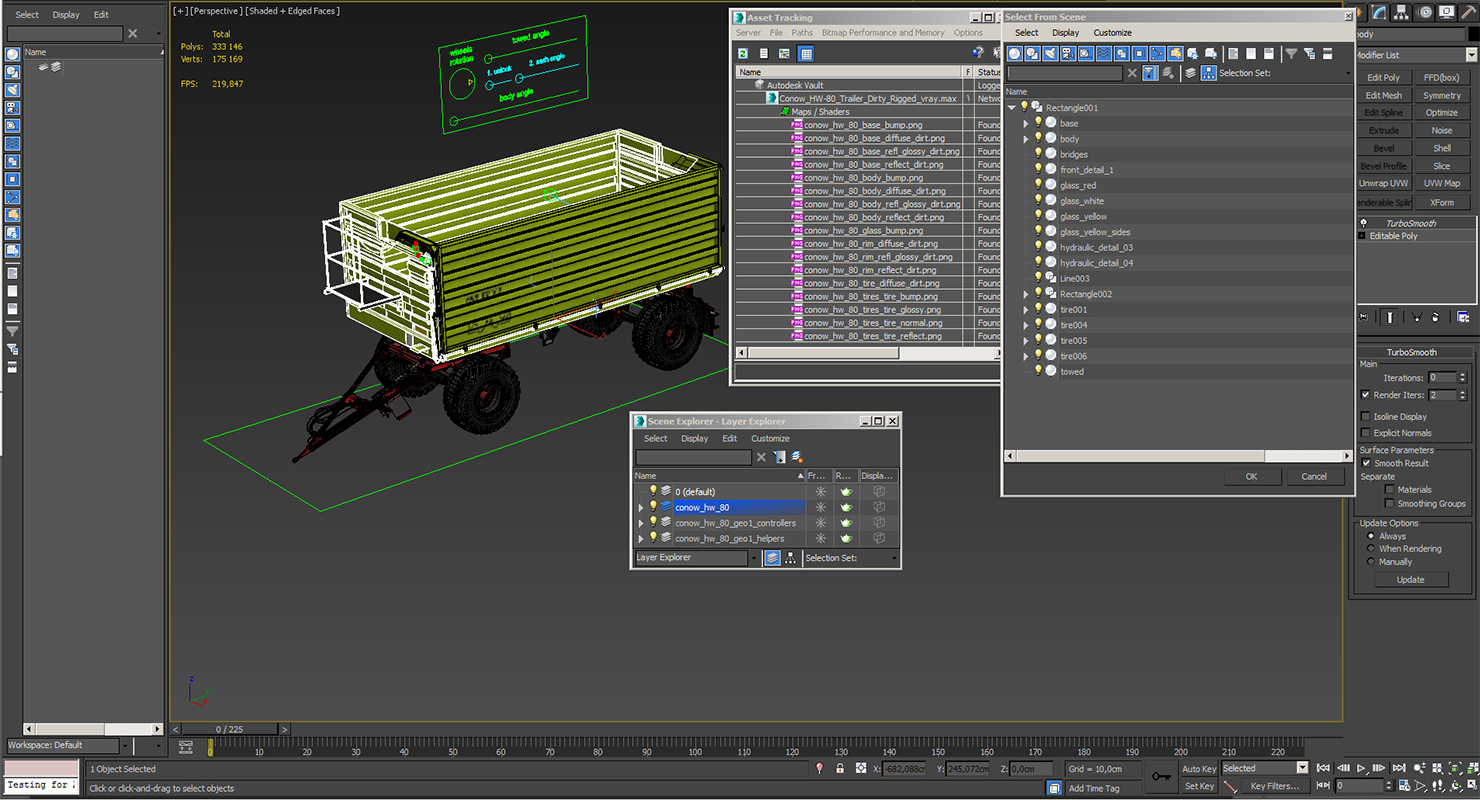Expand conow_hw_80_geo1_helpers layer
Viewport: 1480px width, 800px height.
(641, 539)
